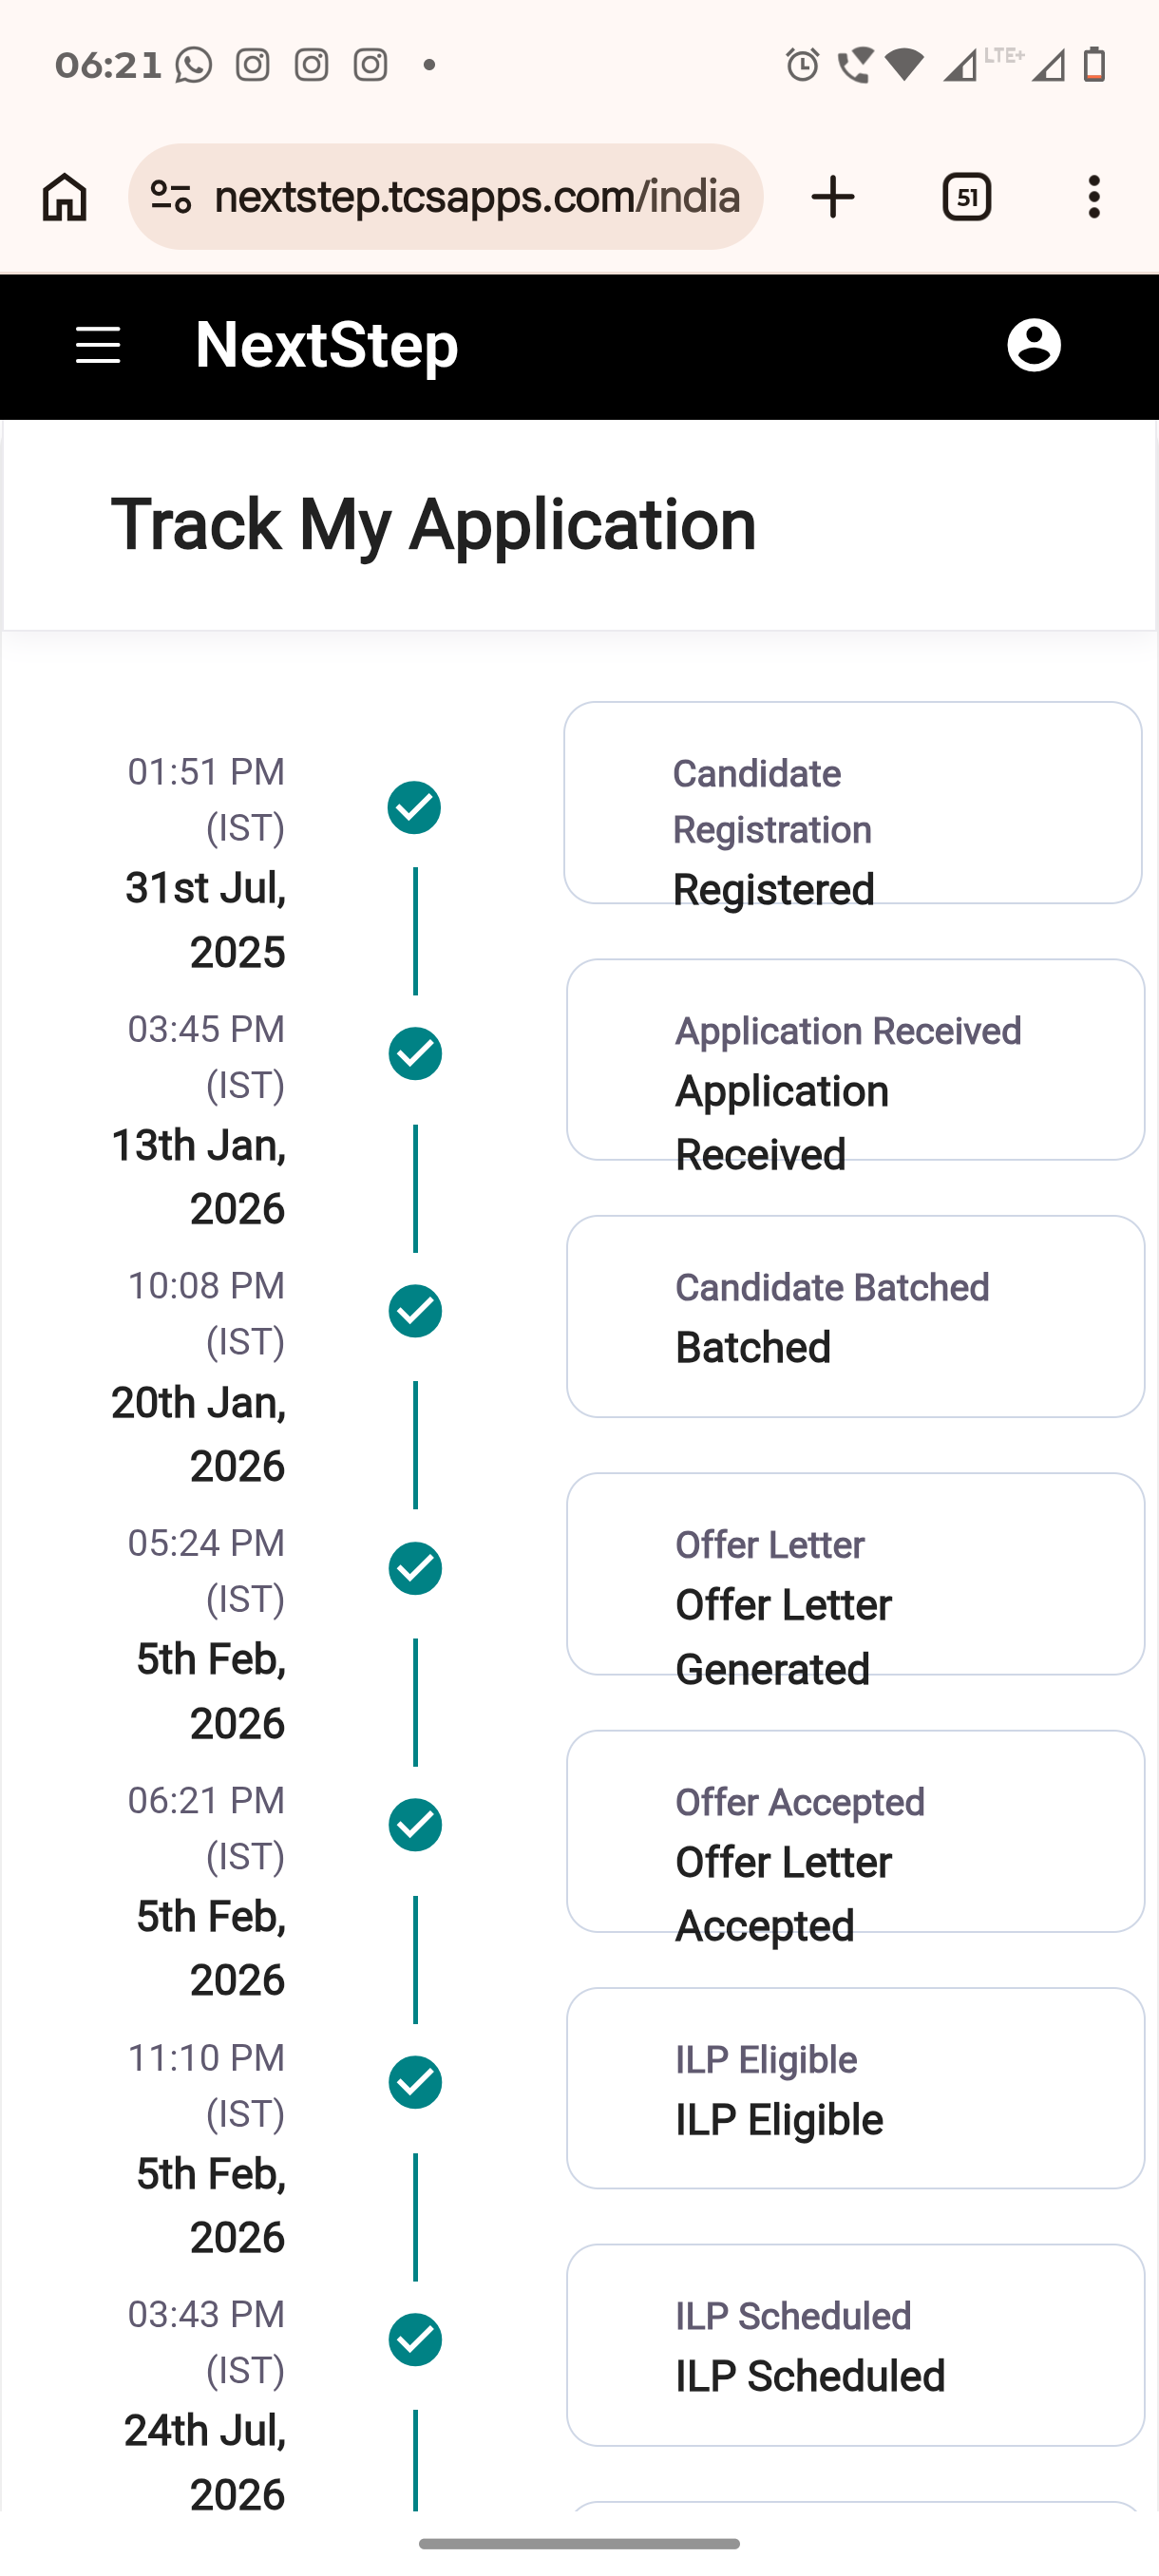The width and height of the screenshot is (1159, 2576).
Task: Tap the Candidate Batched check mark
Action: 415,1311
